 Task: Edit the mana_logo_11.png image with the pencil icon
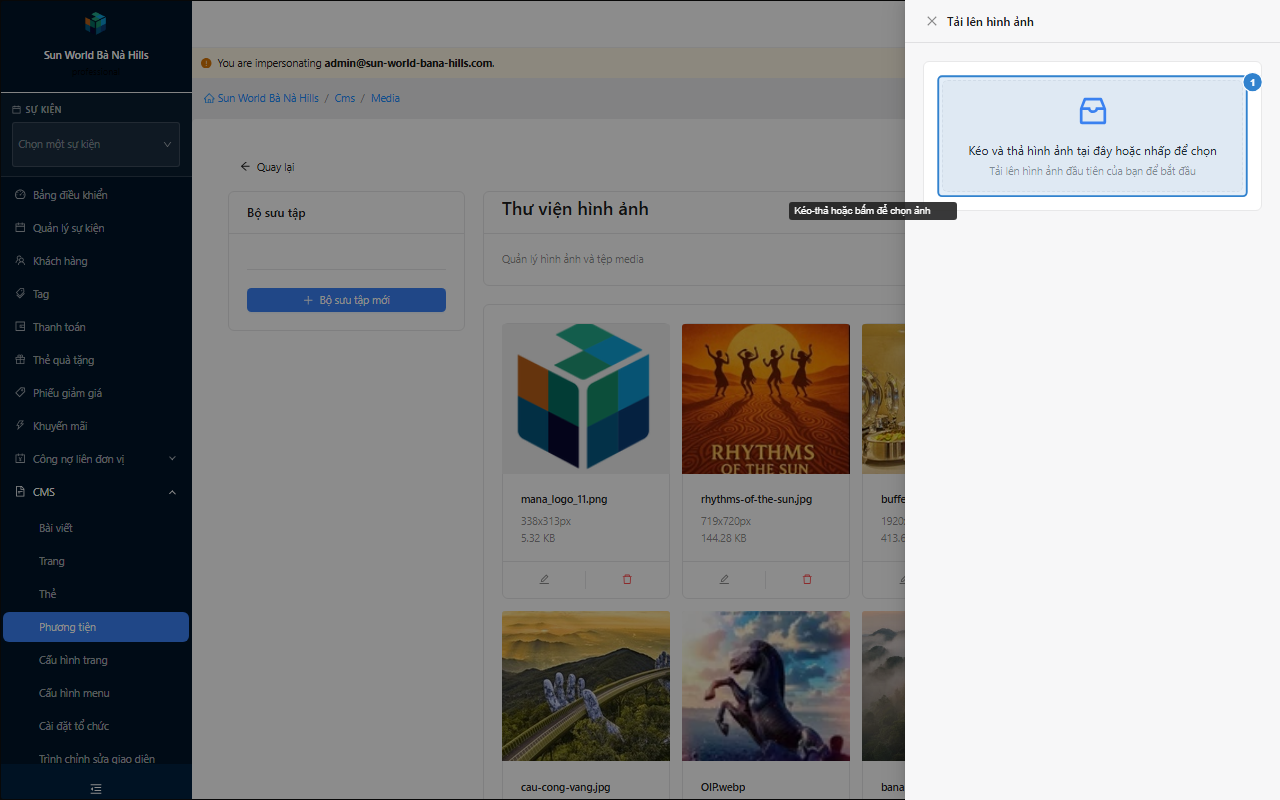[x=544, y=579]
